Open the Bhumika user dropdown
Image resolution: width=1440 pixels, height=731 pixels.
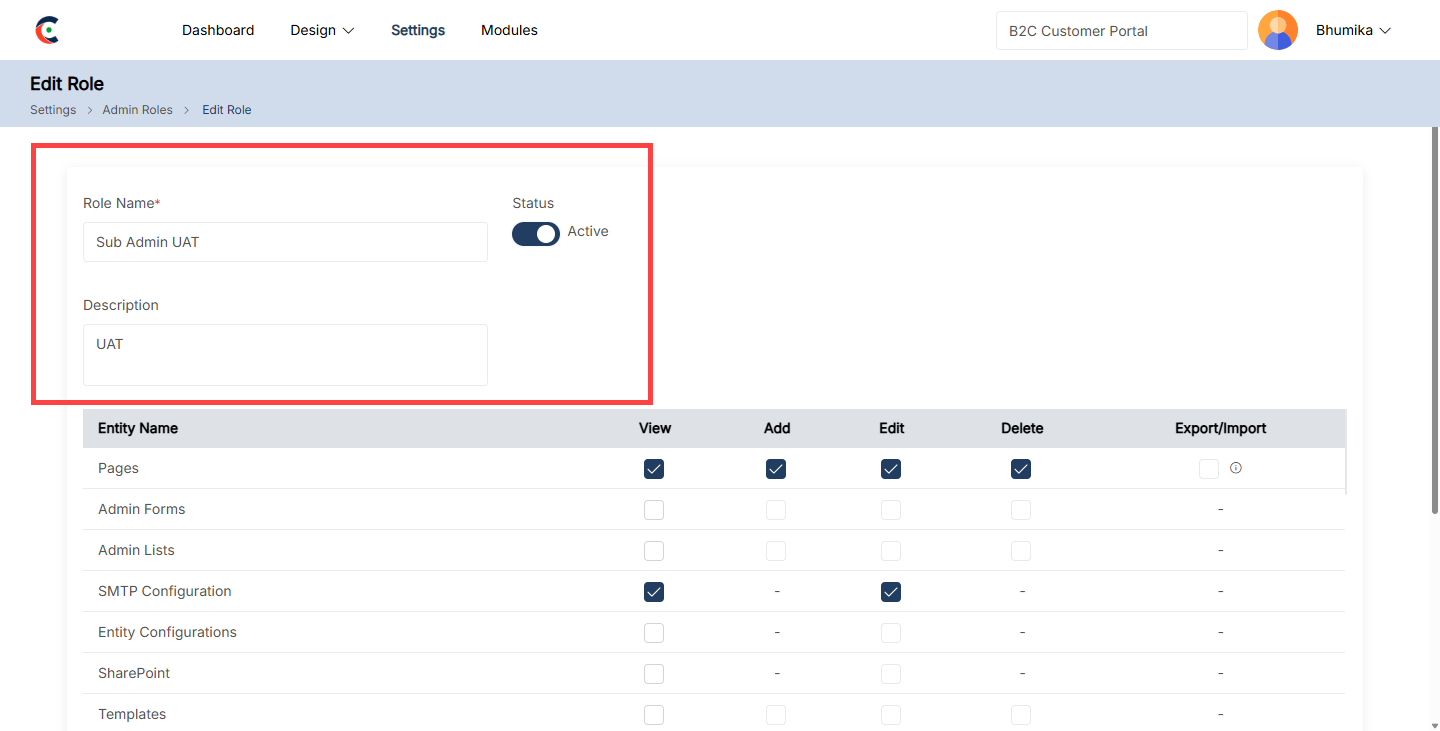(x=1353, y=30)
